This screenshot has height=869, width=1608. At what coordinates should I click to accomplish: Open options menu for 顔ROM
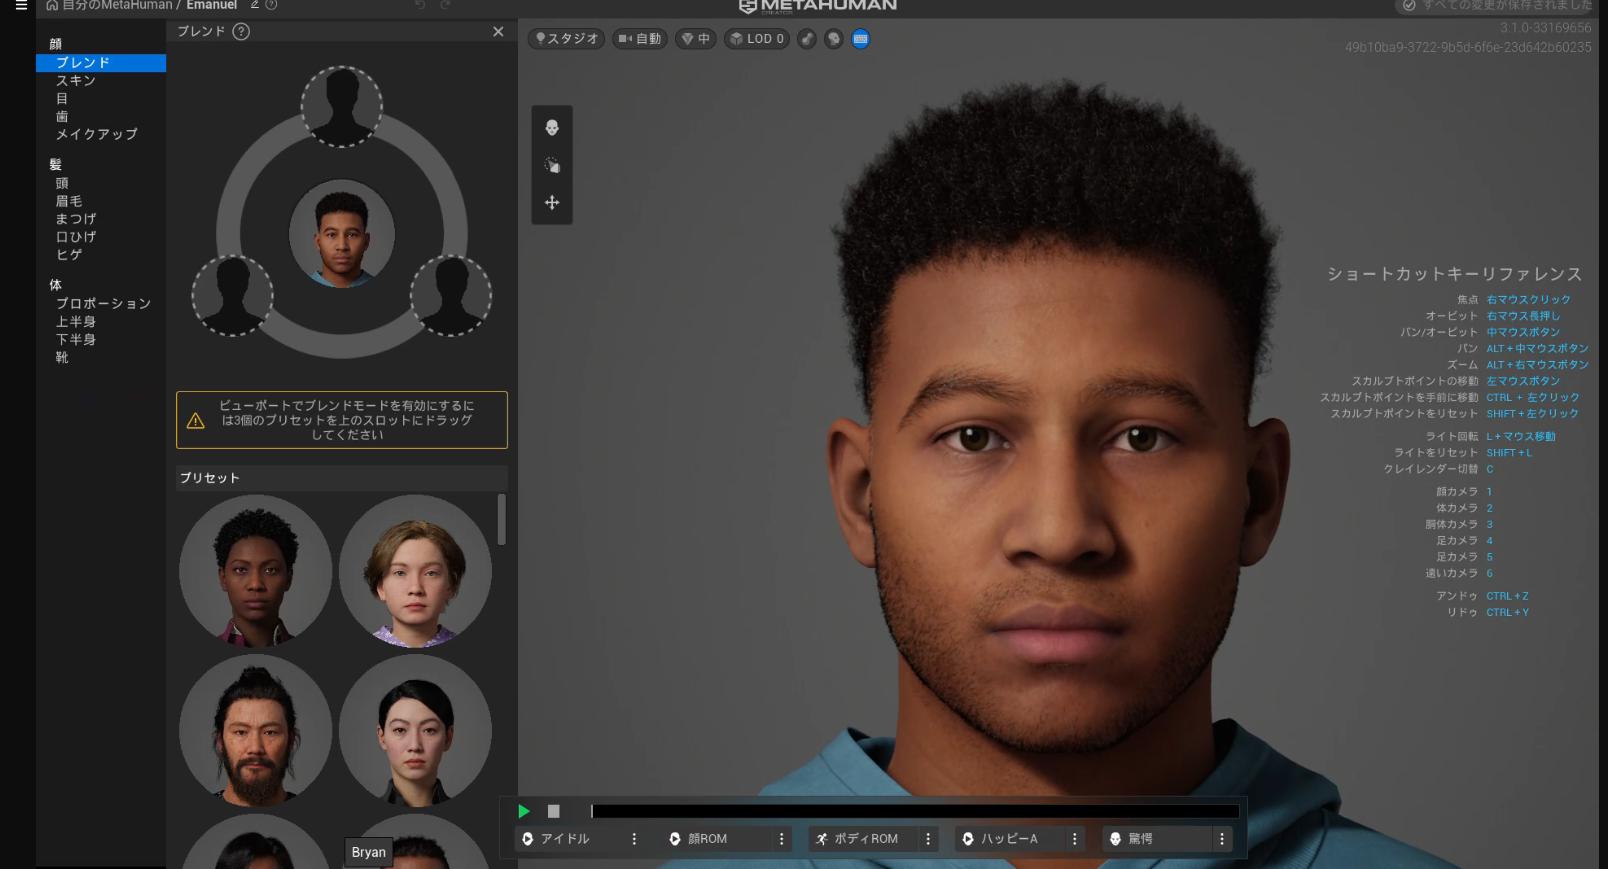pos(782,839)
